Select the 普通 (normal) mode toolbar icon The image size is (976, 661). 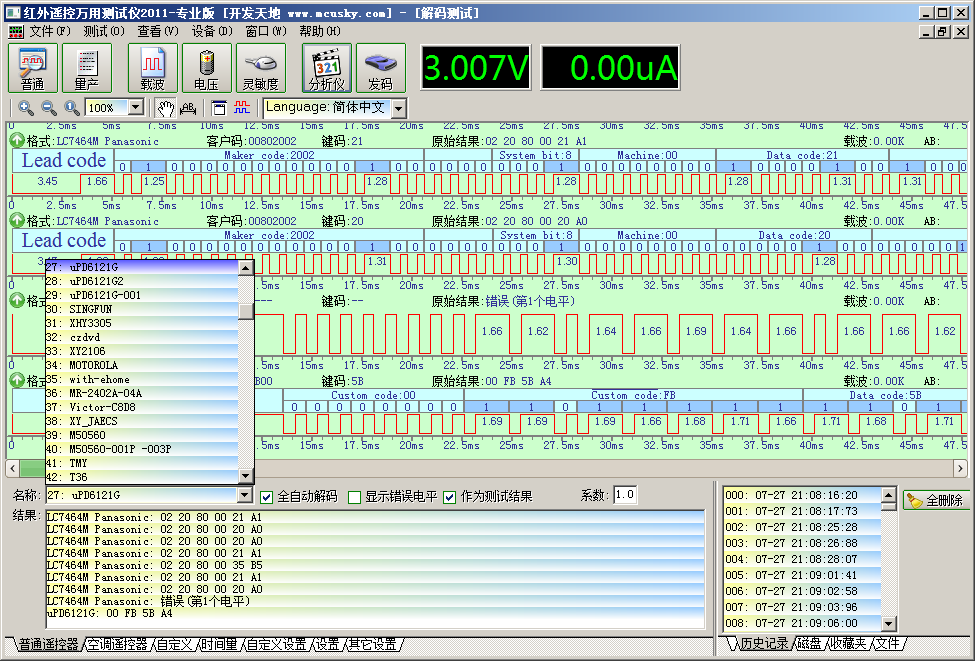pos(33,68)
